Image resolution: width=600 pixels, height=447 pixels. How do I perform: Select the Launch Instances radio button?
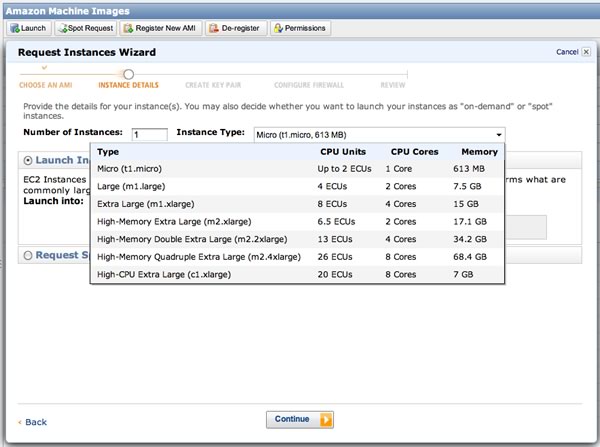[28, 160]
